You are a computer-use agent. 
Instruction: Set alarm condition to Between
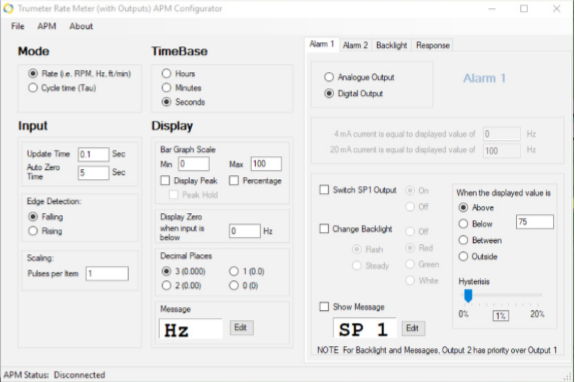click(464, 240)
